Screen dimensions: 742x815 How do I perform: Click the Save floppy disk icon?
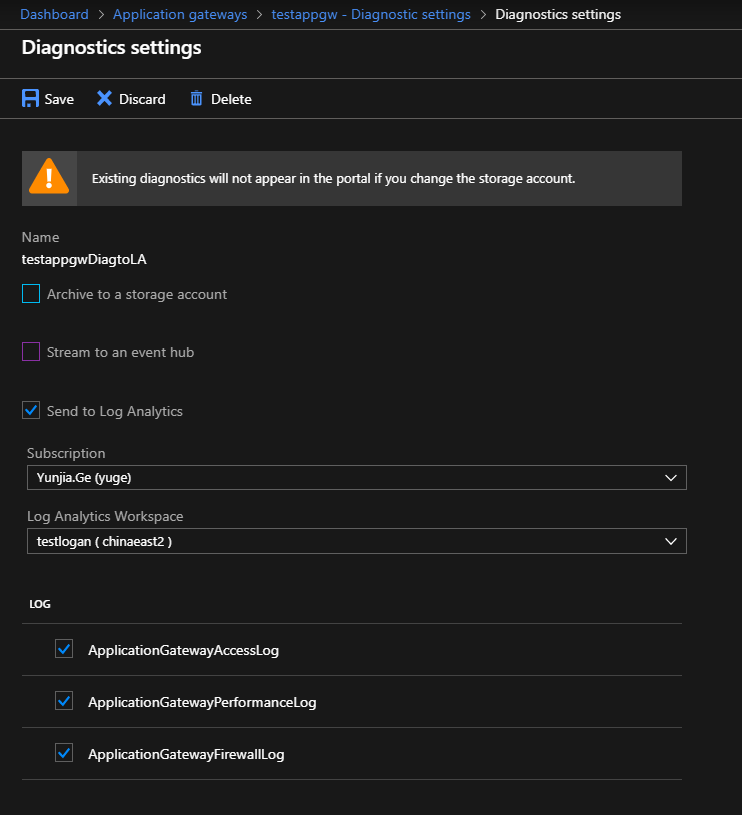pos(31,99)
